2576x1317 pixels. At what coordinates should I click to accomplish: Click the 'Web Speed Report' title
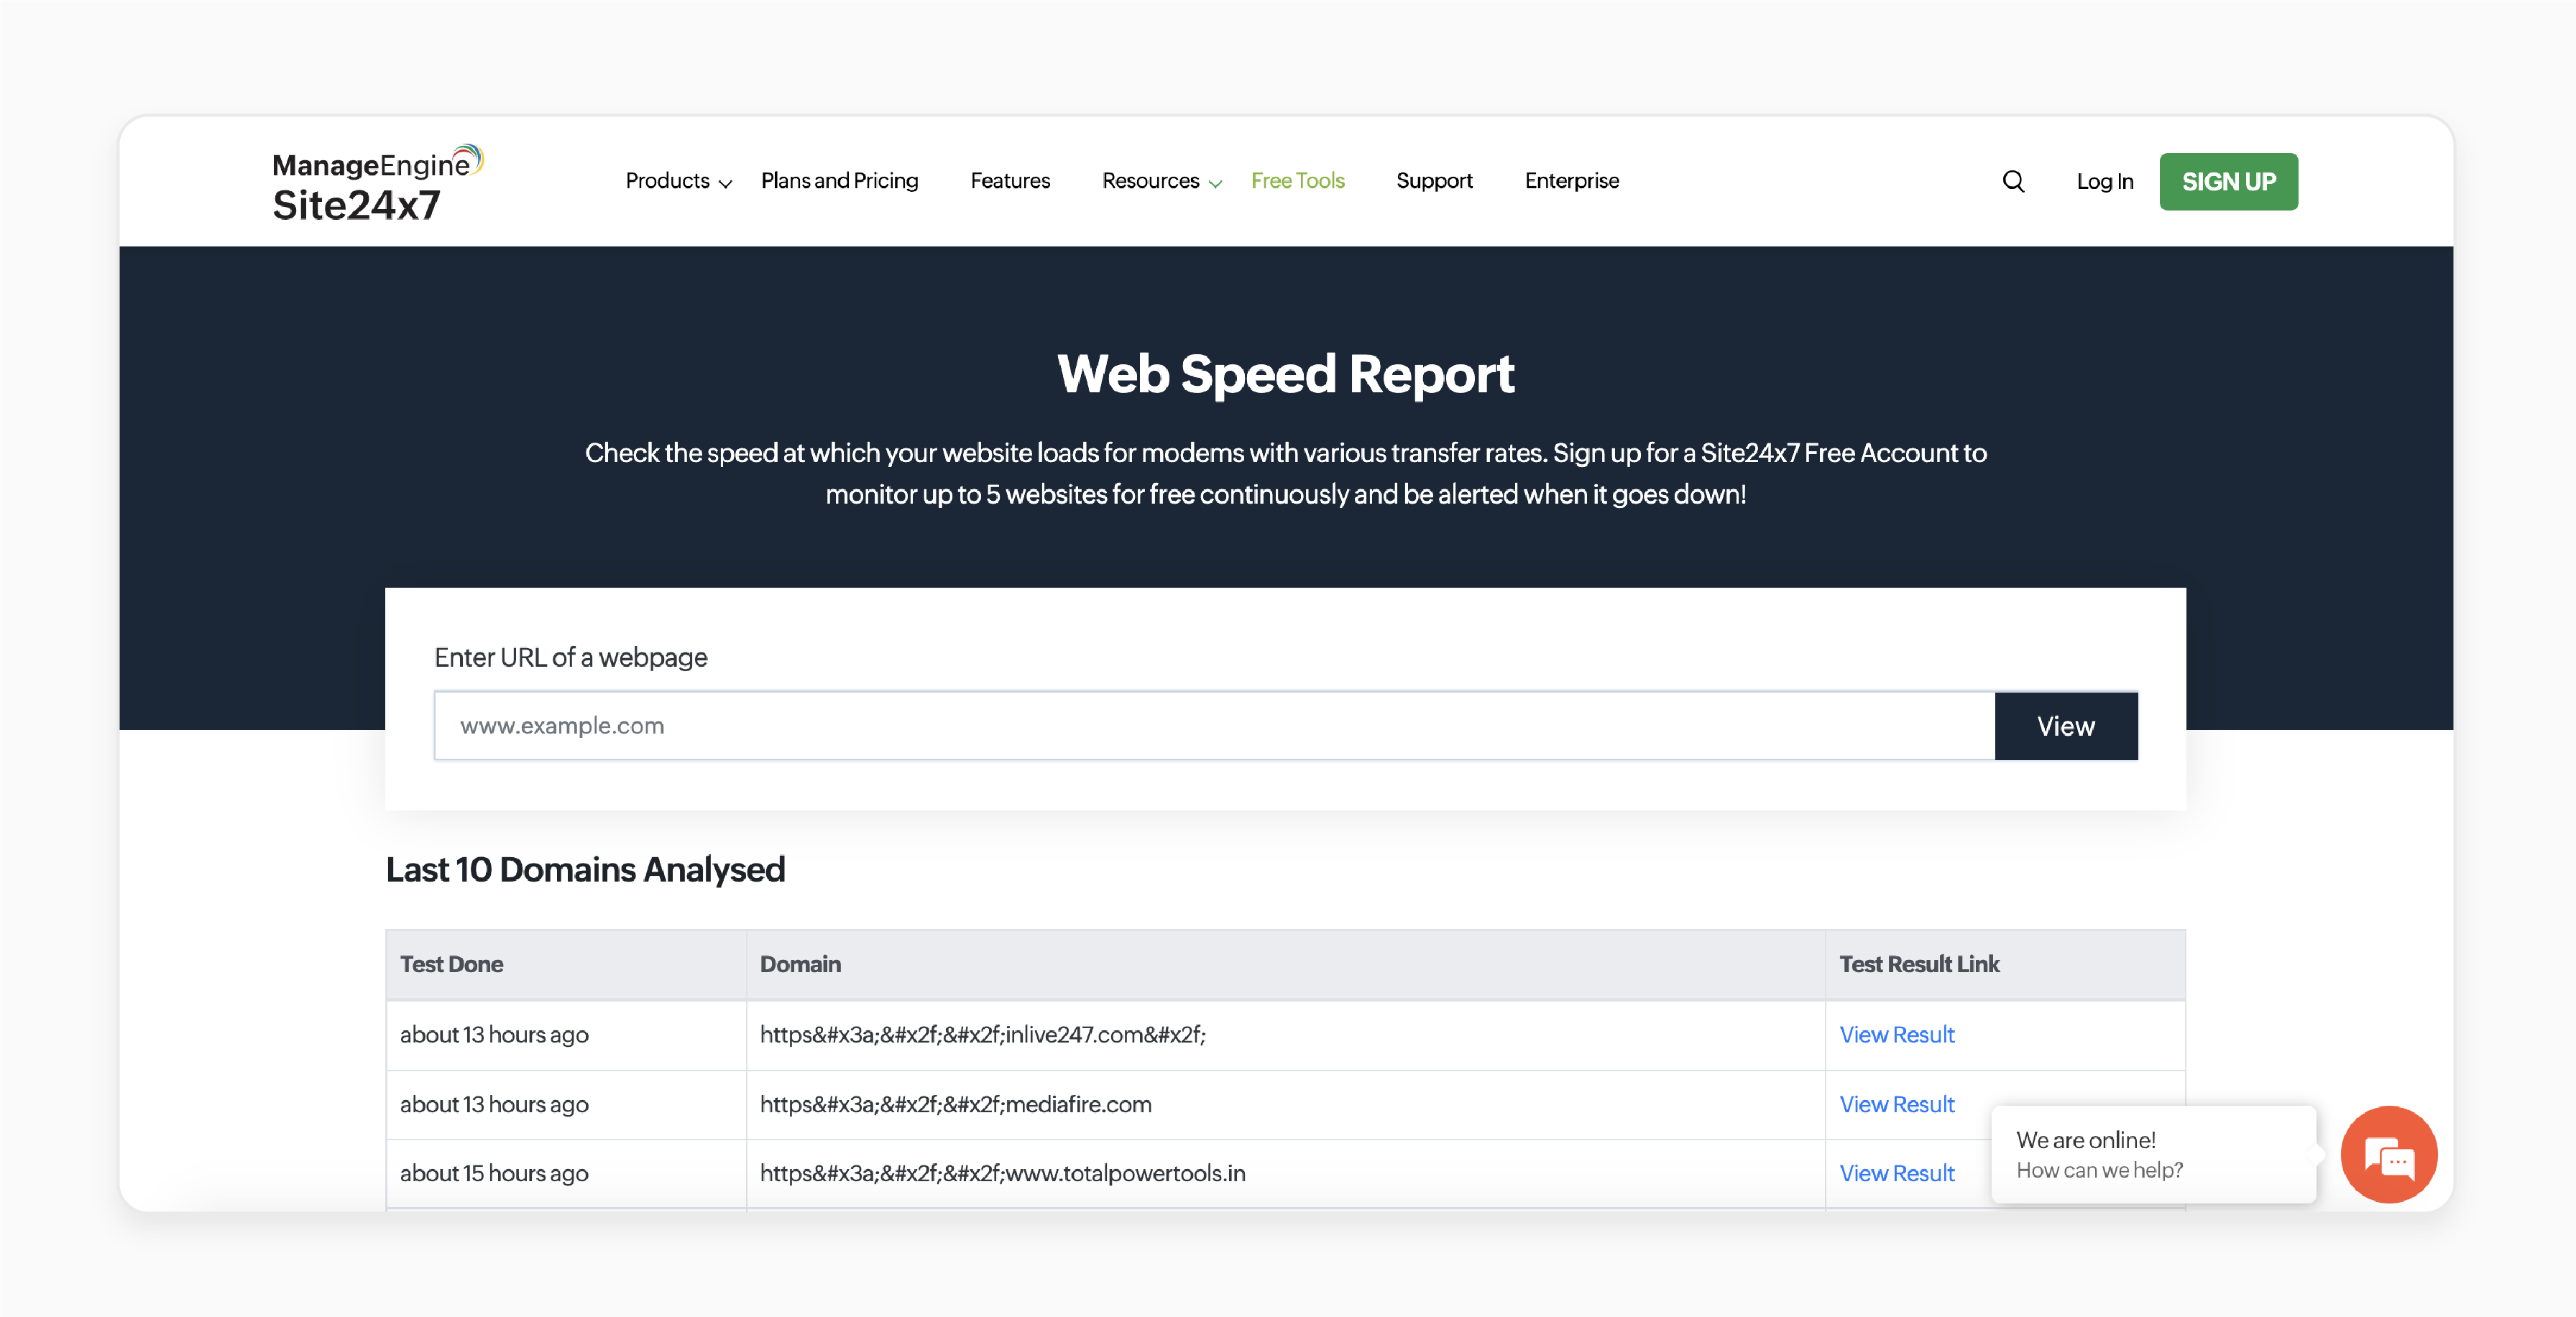tap(1285, 374)
